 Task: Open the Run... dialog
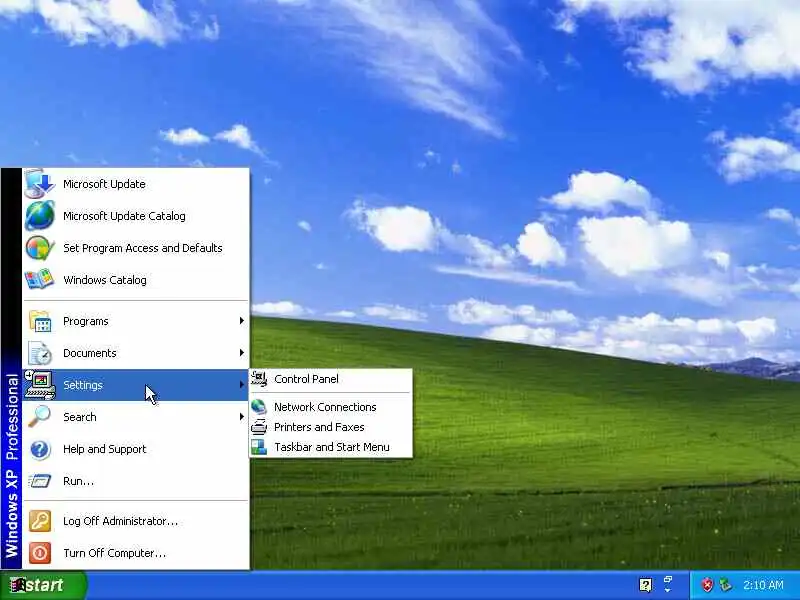[136, 481]
